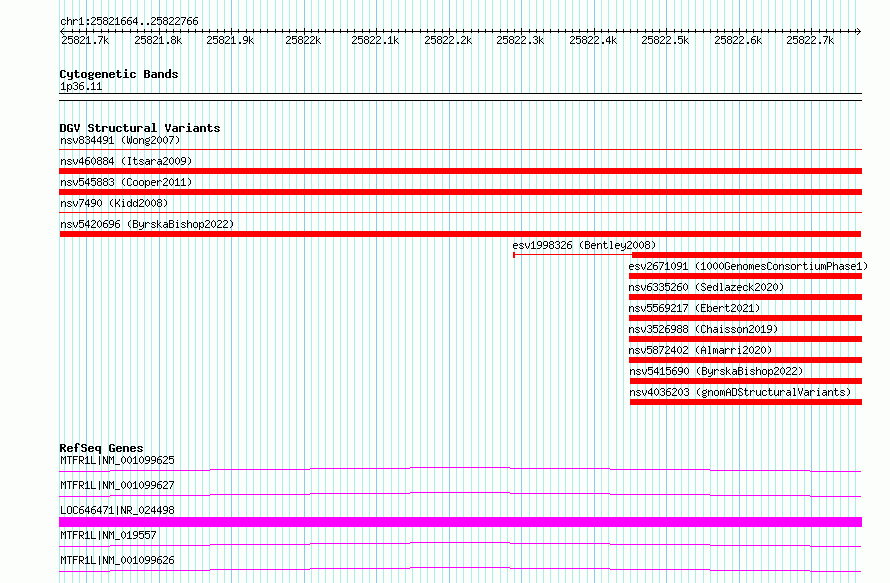Click the thick red bar of esv1998326
890x583 pixels.
click(x=747, y=255)
